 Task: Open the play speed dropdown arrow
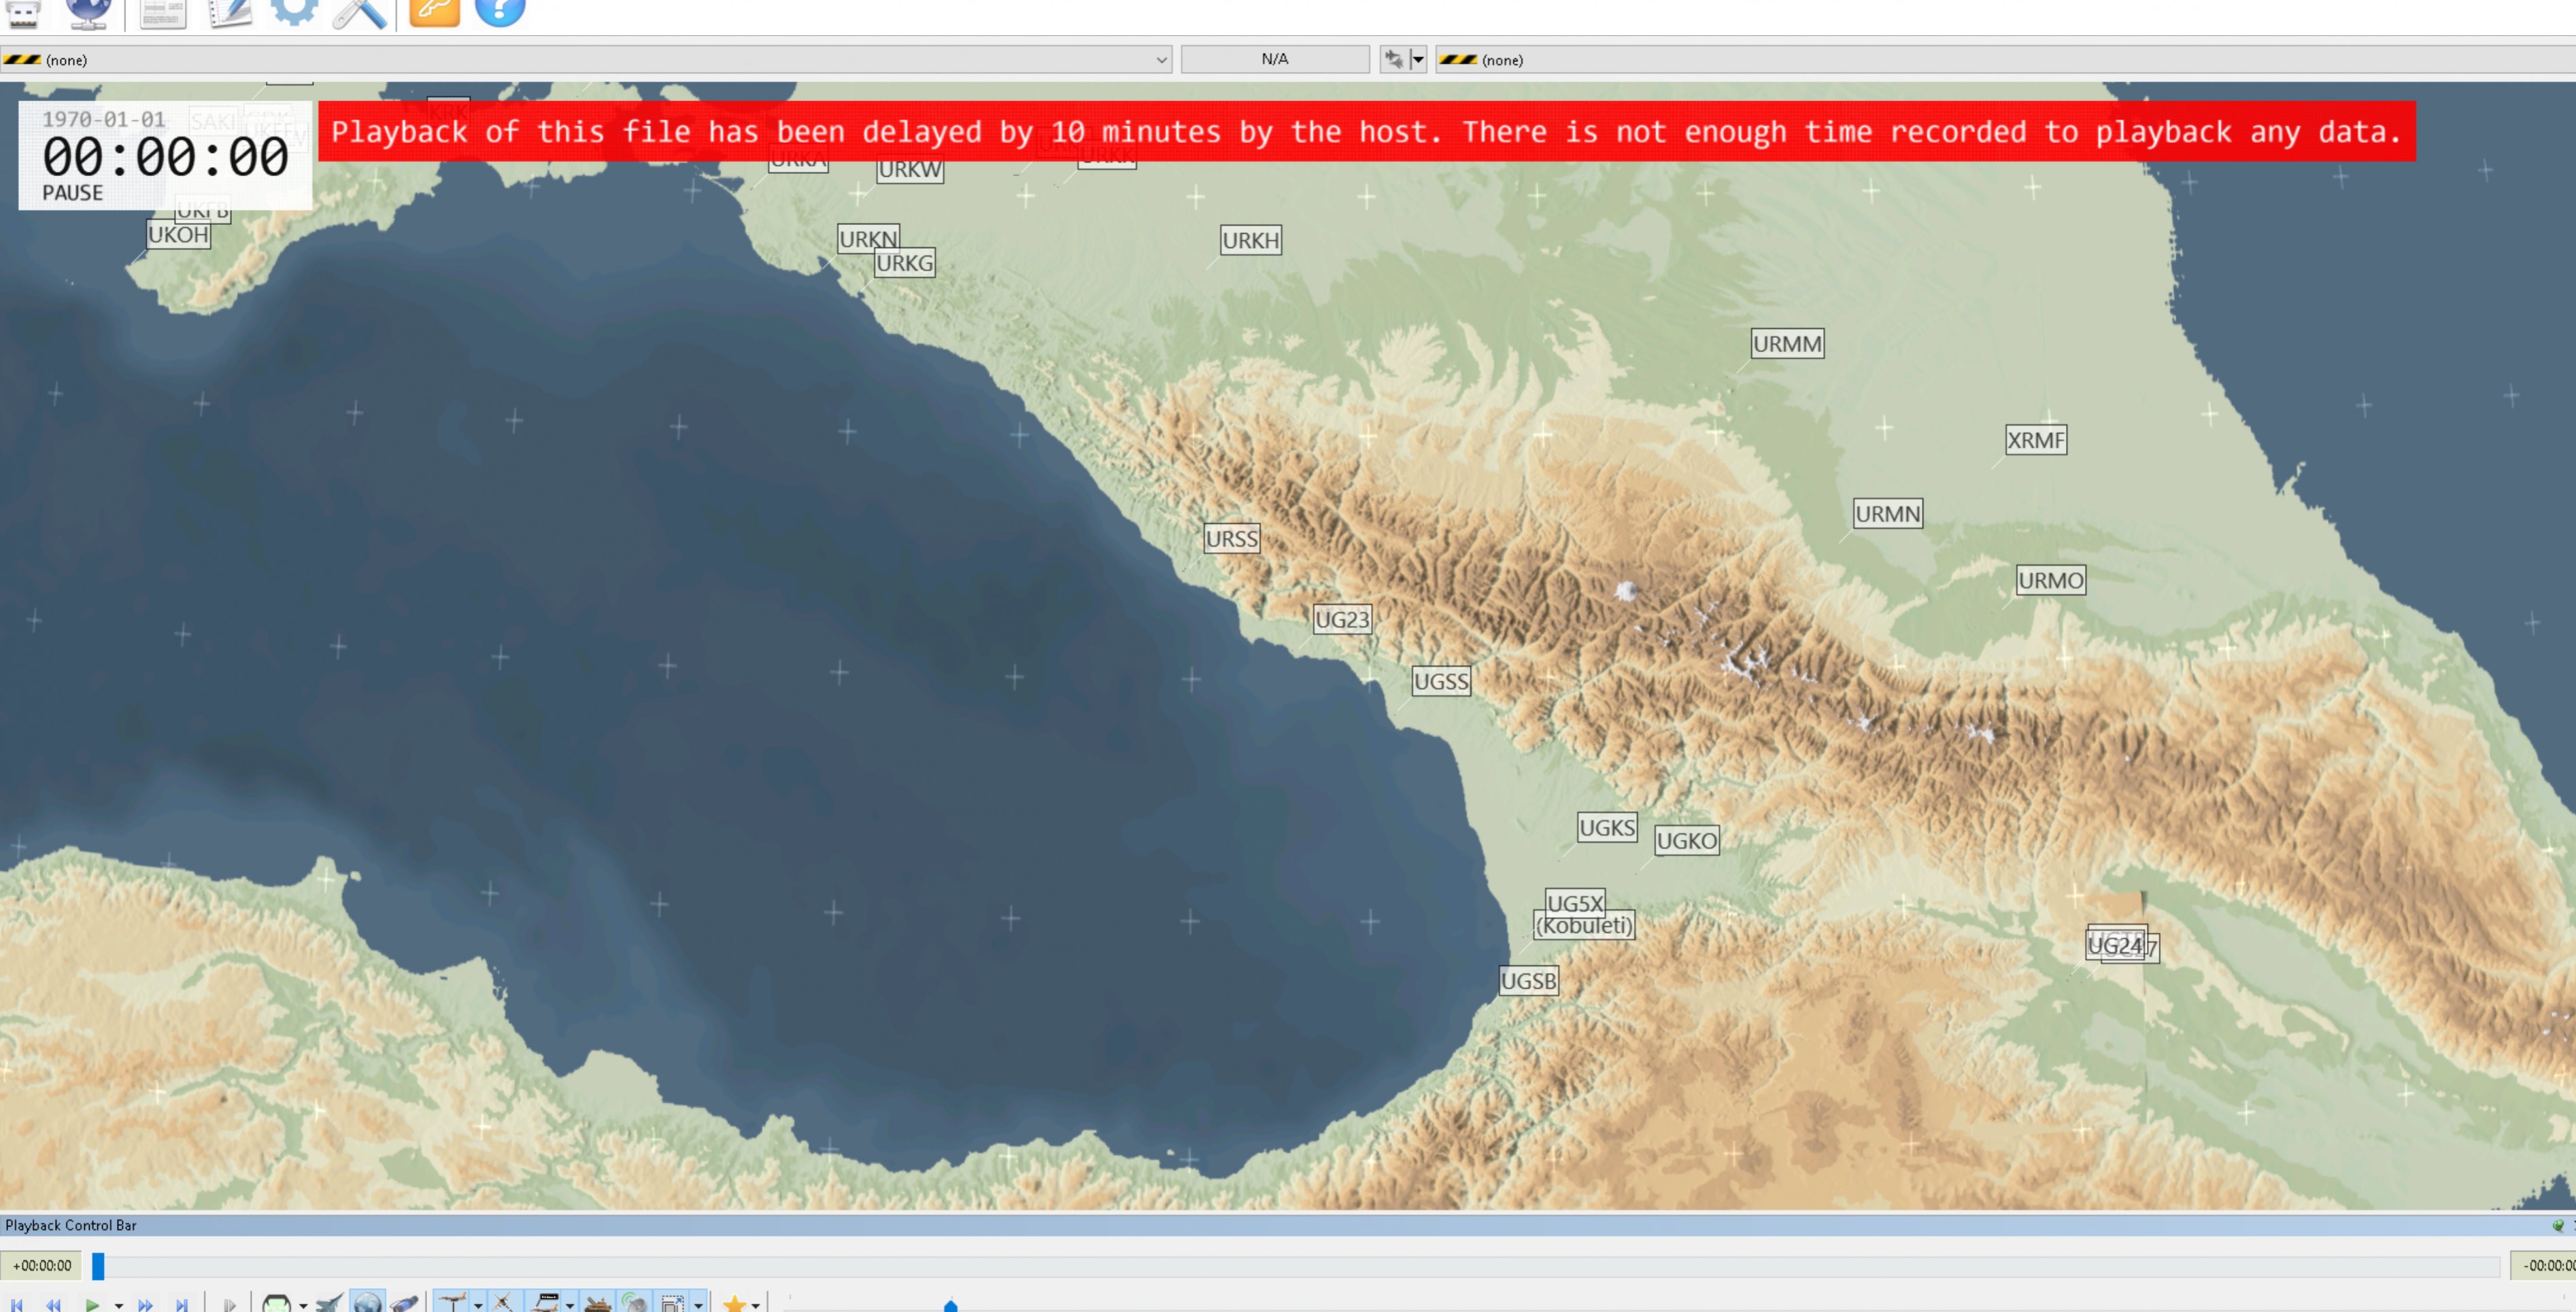[x=118, y=1305]
